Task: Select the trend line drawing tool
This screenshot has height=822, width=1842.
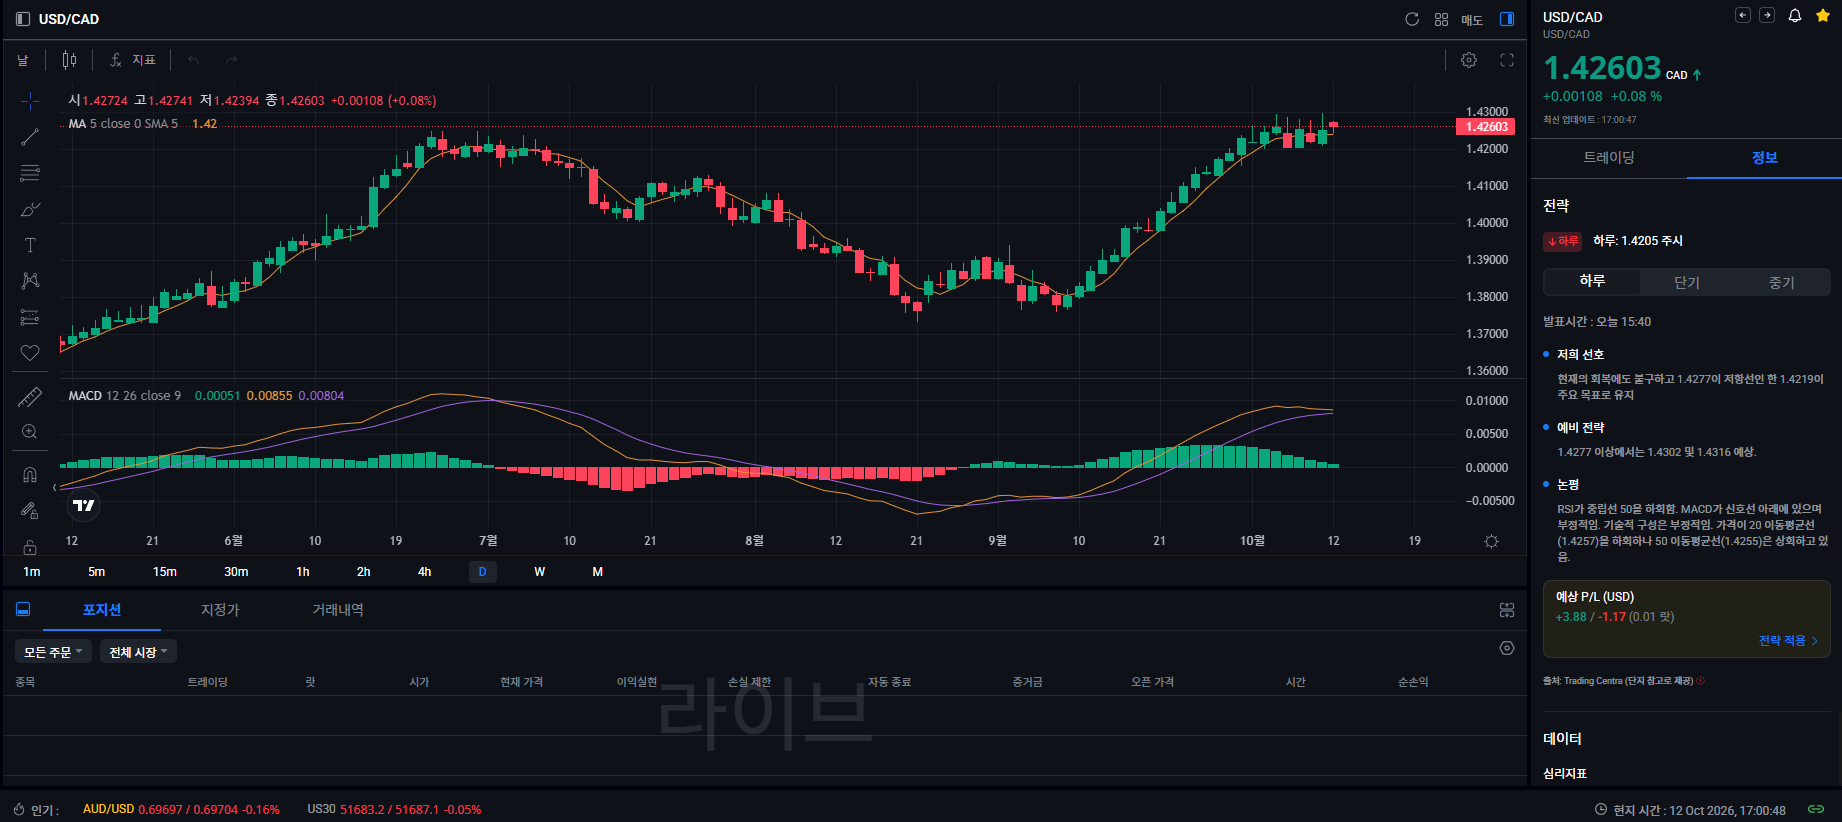Action: 30,137
